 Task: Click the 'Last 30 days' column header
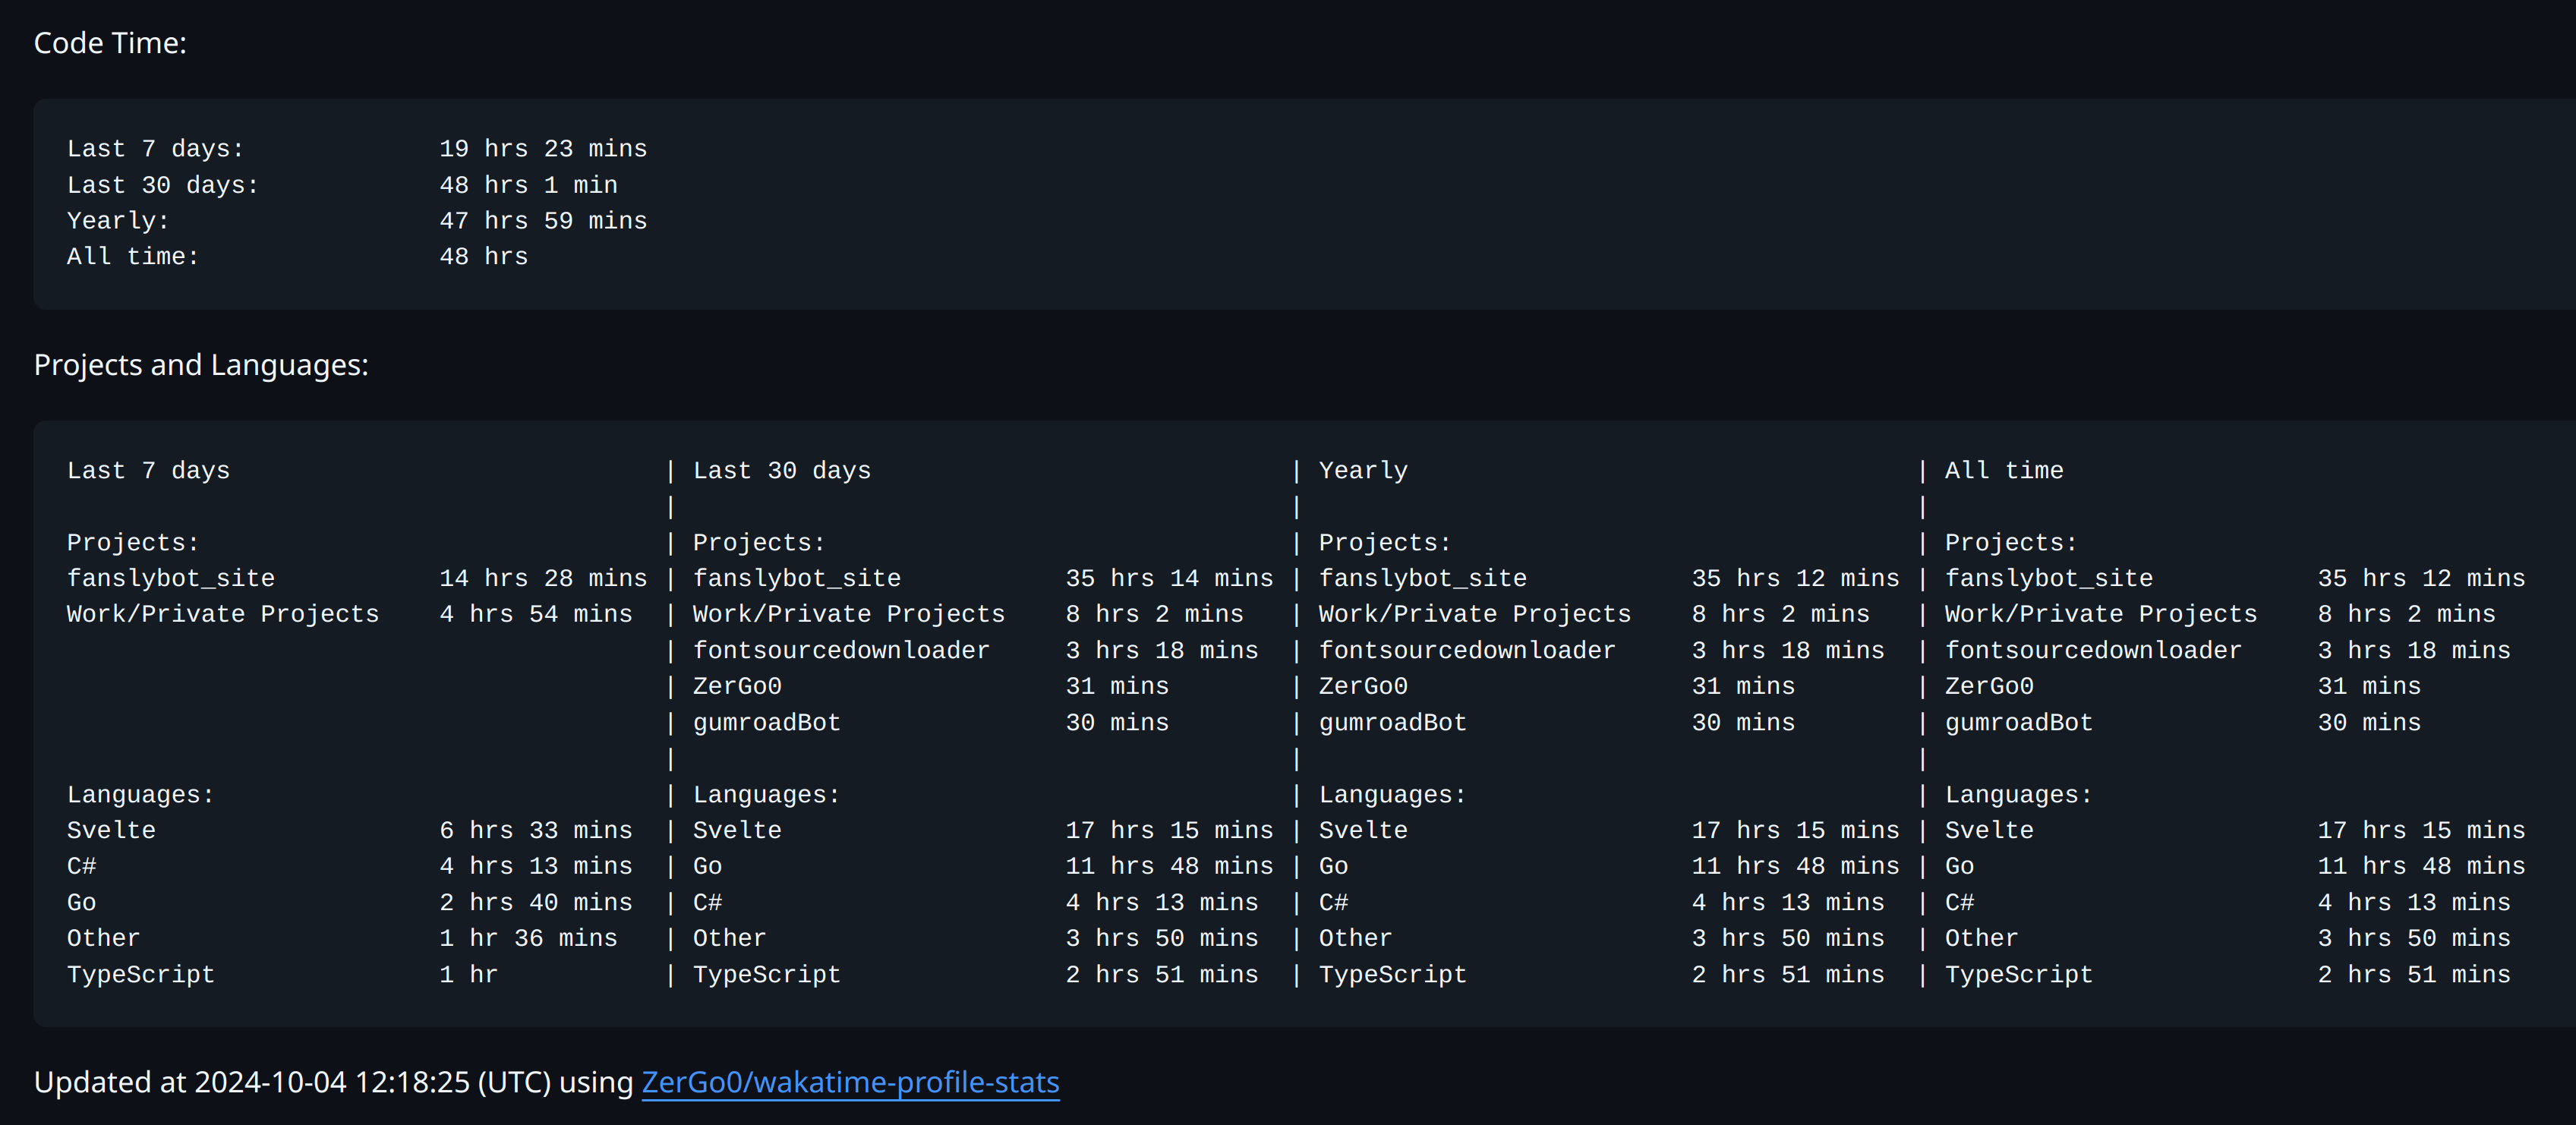point(782,471)
